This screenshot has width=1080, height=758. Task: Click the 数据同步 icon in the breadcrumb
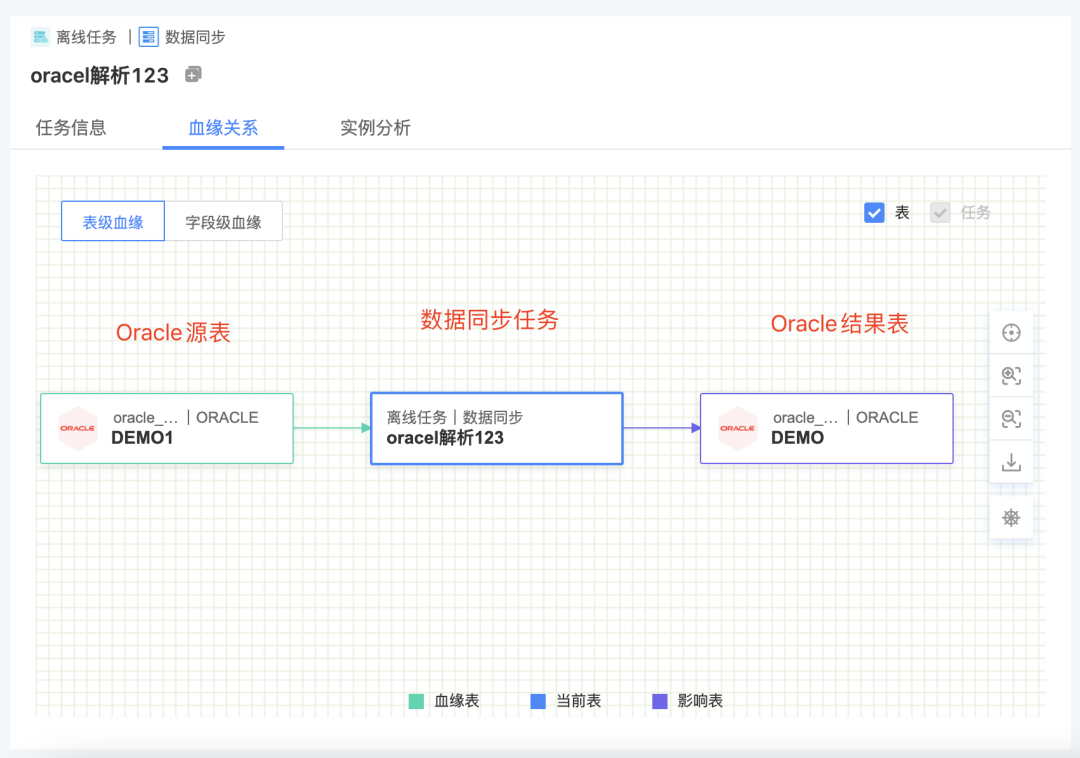[148, 36]
